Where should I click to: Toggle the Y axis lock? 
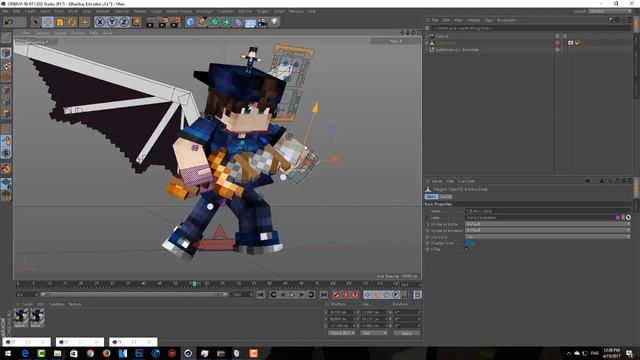point(112,22)
